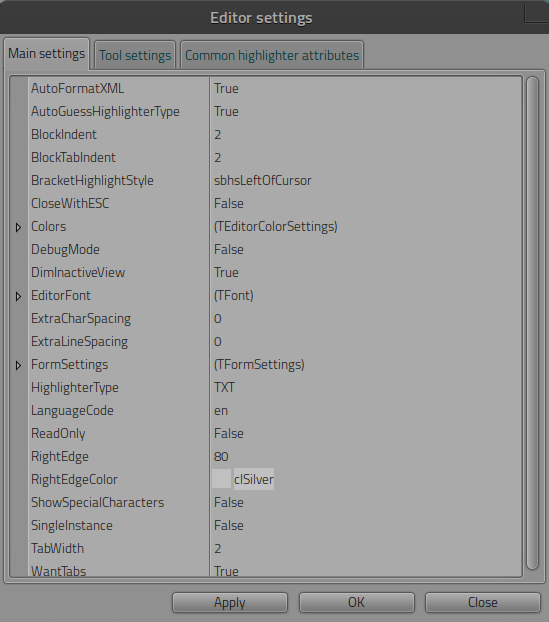
Task: Click the Apply button
Action: tap(230, 603)
